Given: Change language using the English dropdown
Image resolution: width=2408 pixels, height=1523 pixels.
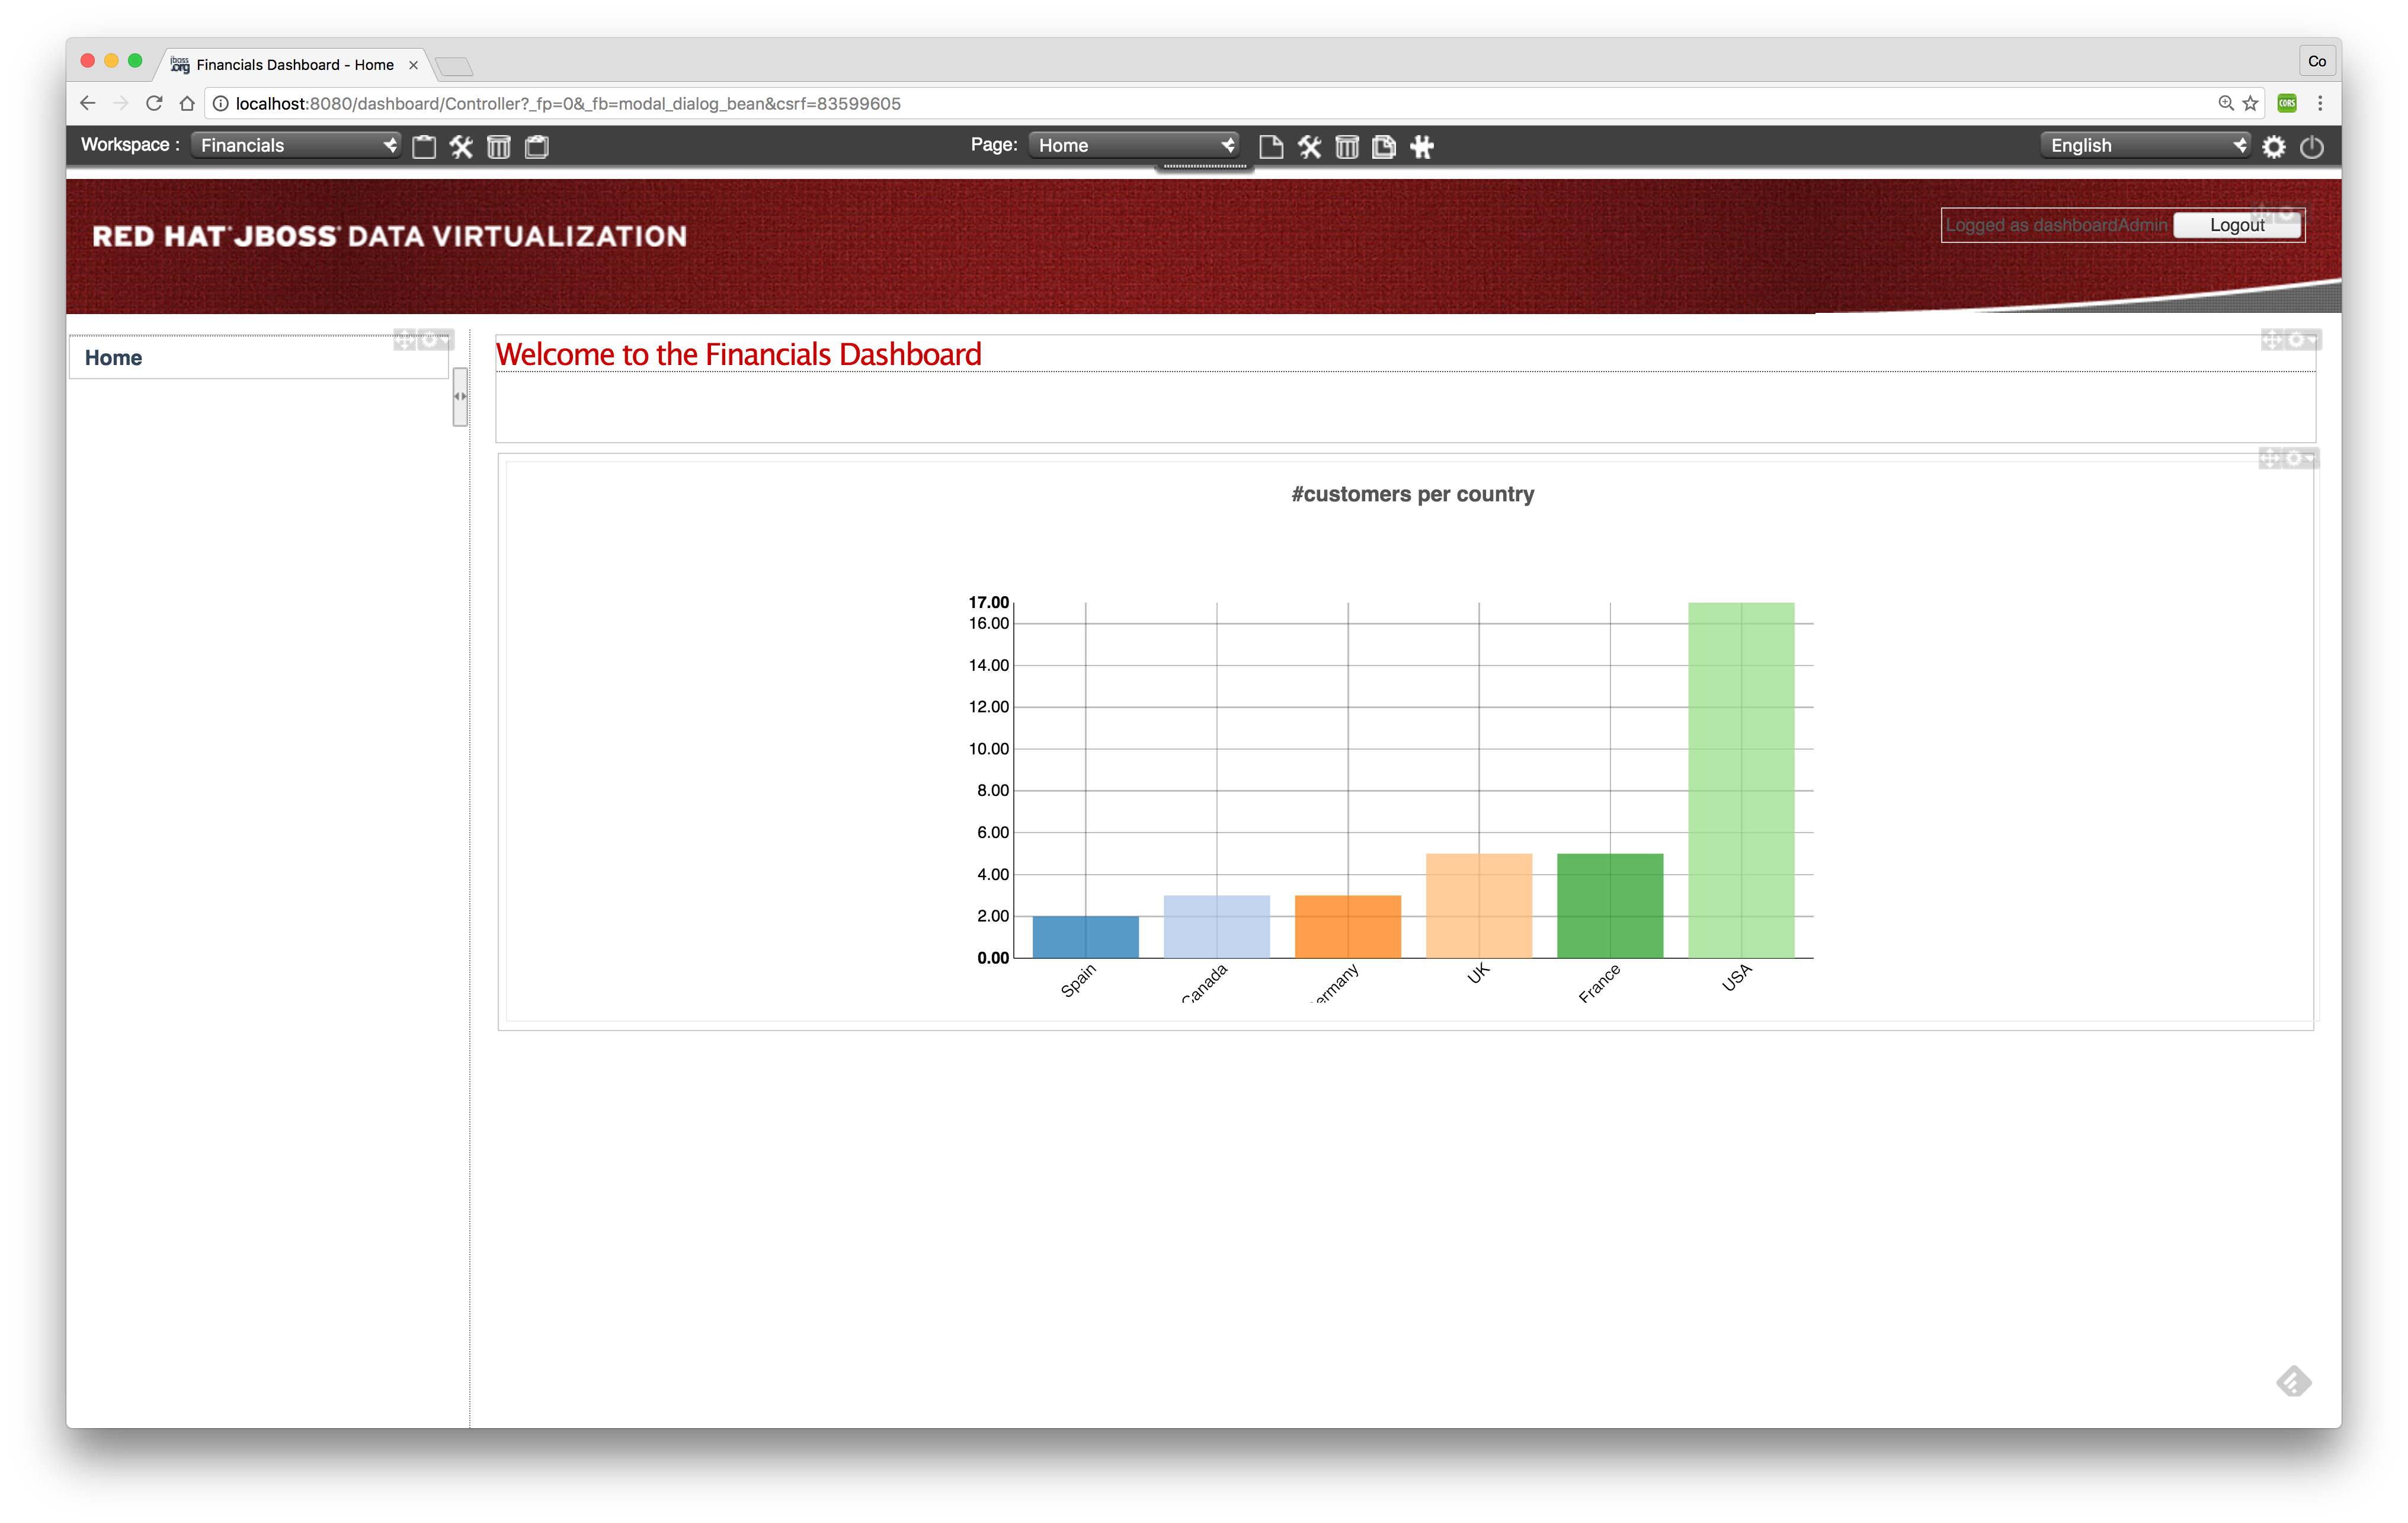Looking at the screenshot, I should (2143, 145).
